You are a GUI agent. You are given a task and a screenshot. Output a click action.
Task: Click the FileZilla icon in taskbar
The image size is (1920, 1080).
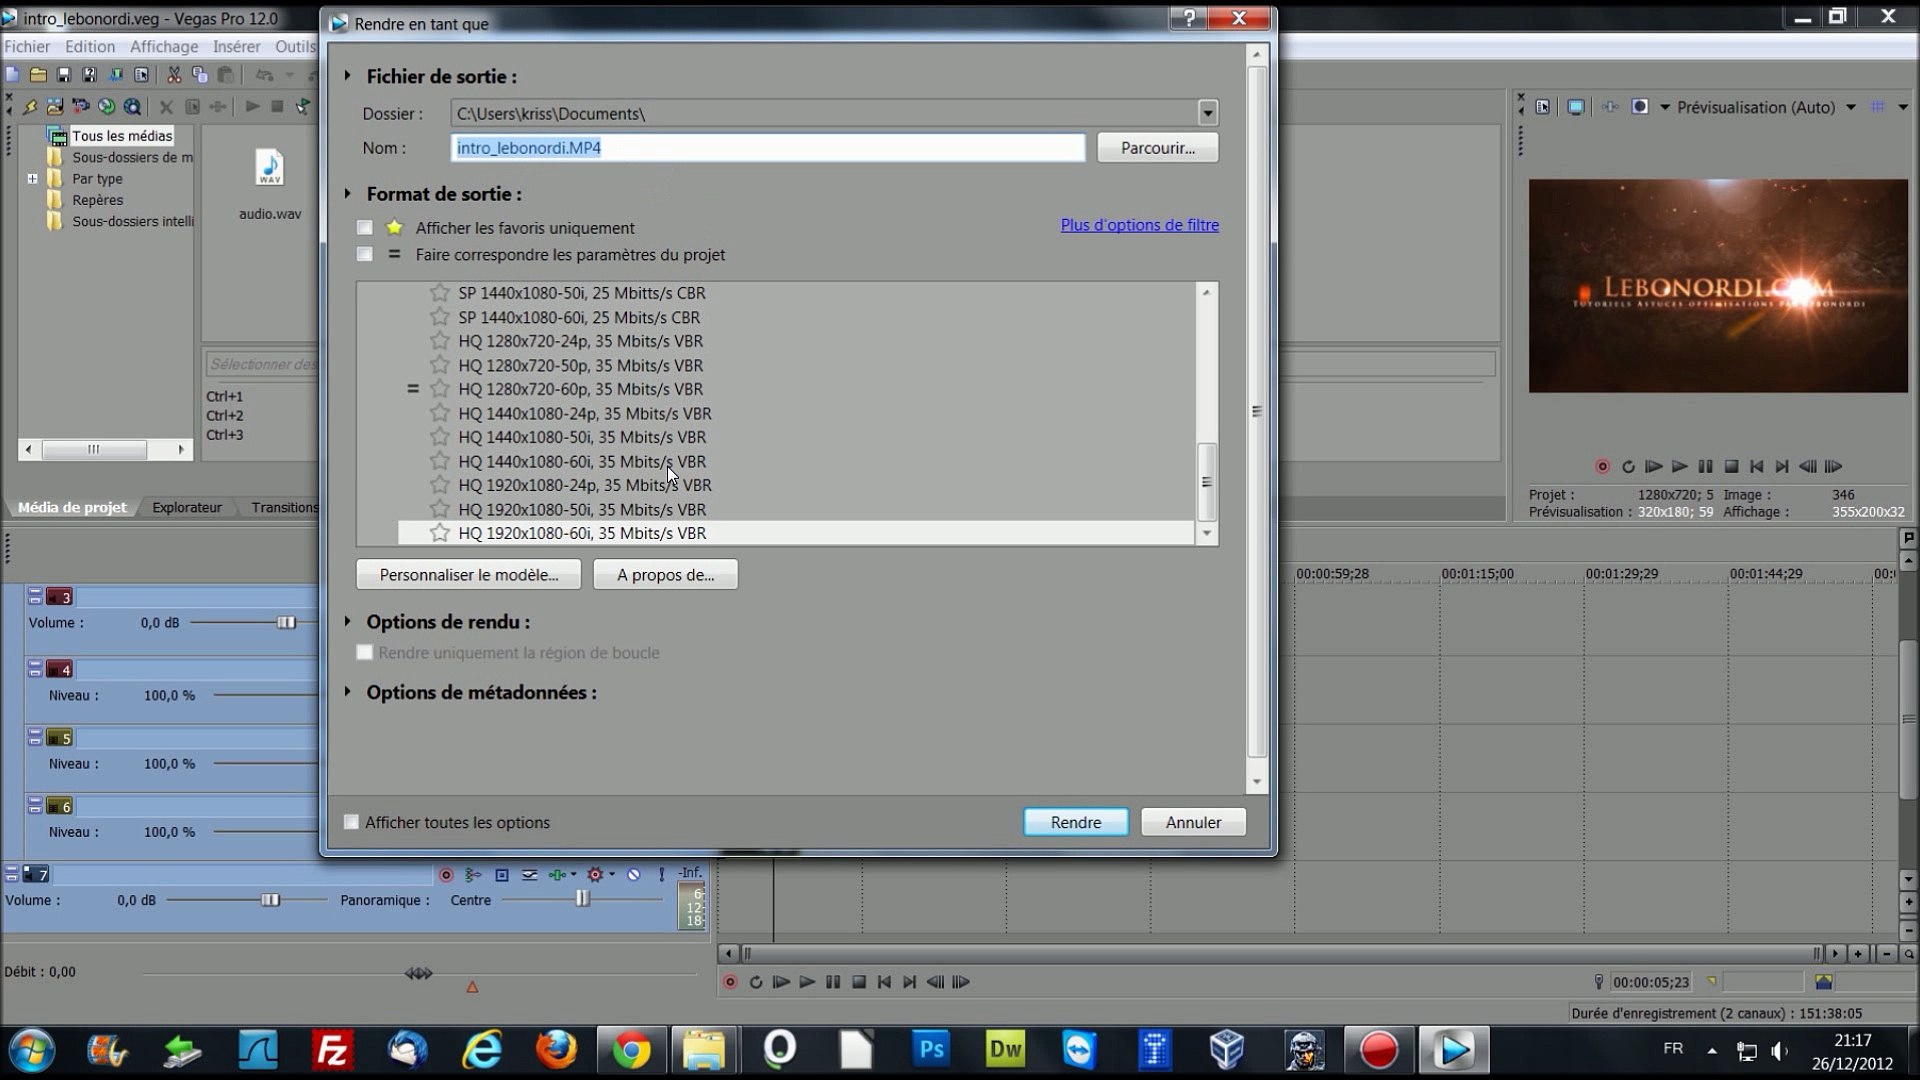pos(331,1050)
